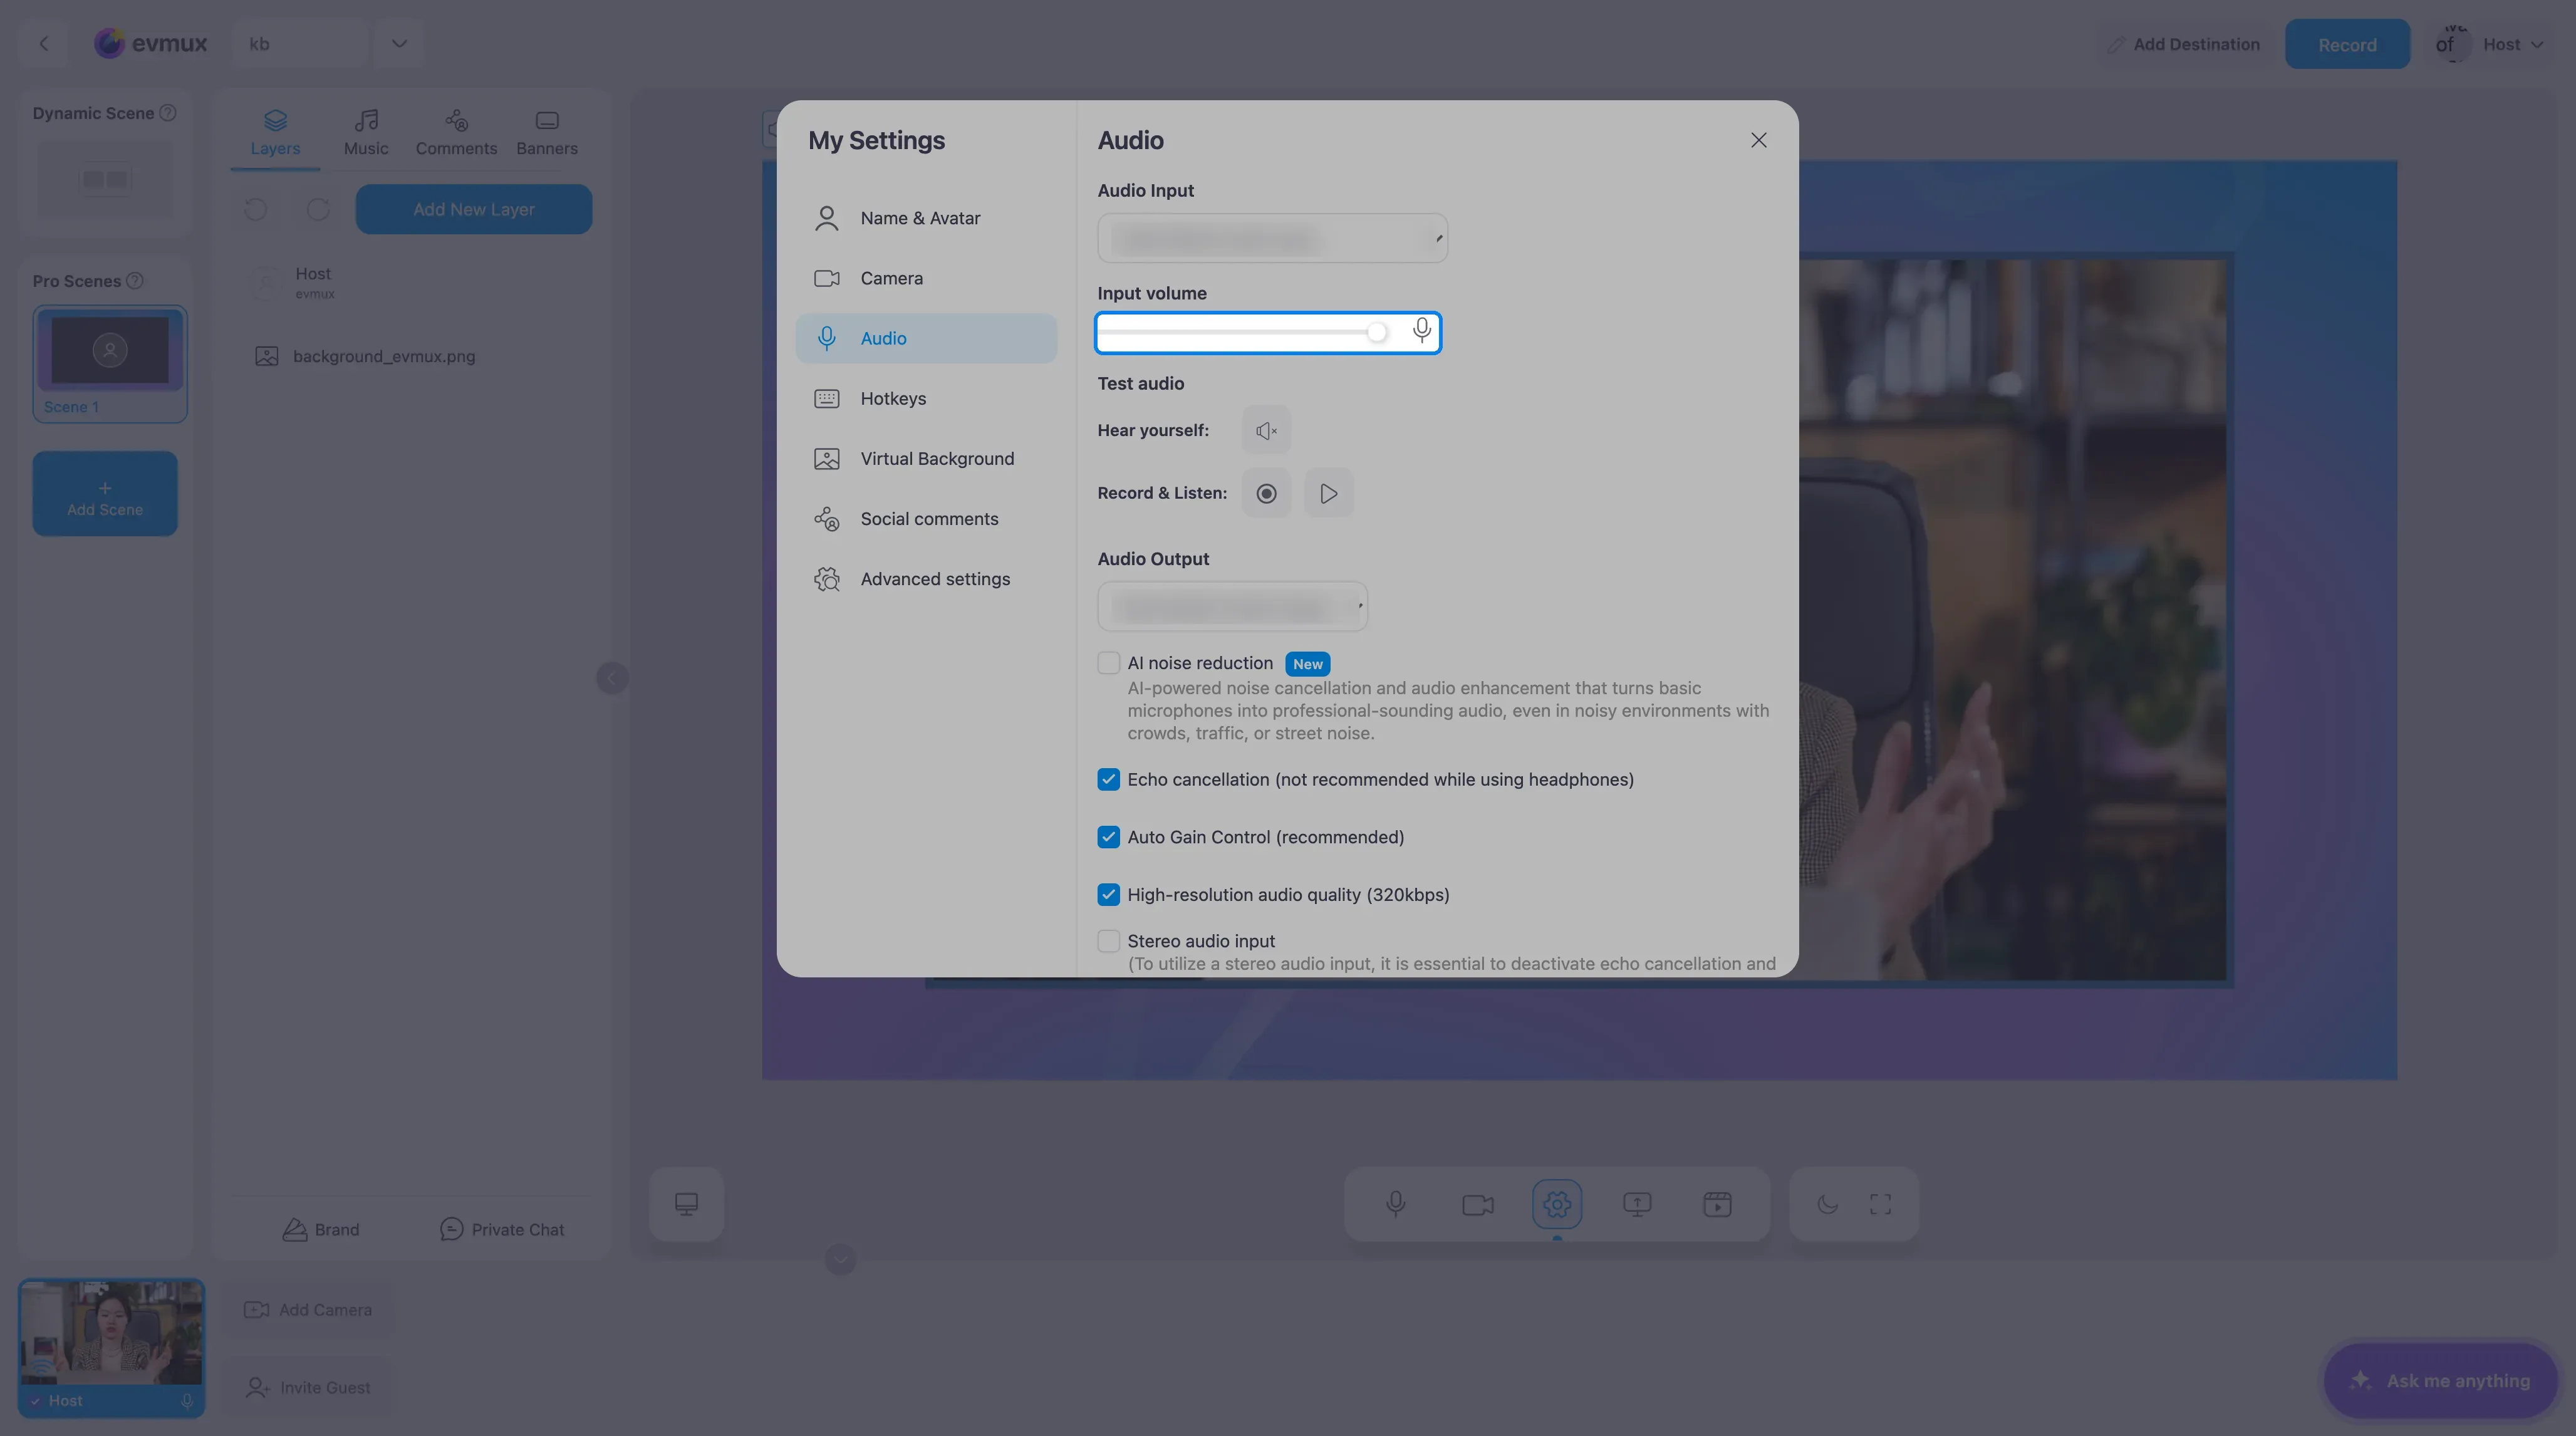Click the Add Scene button
Viewport: 2576px width, 1436px height.
[105, 494]
